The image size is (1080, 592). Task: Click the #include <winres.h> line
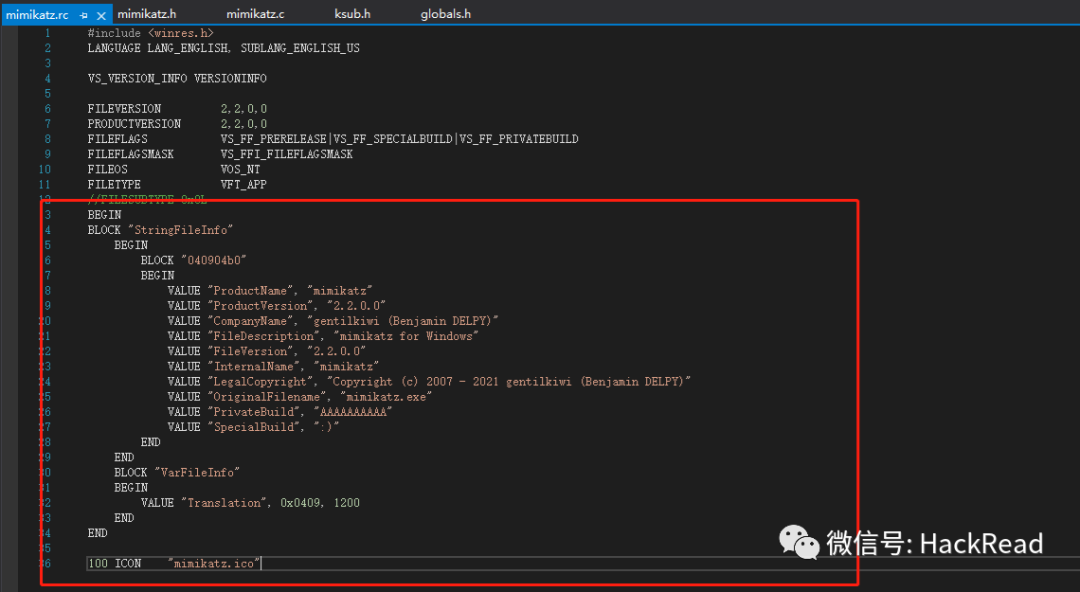point(151,33)
